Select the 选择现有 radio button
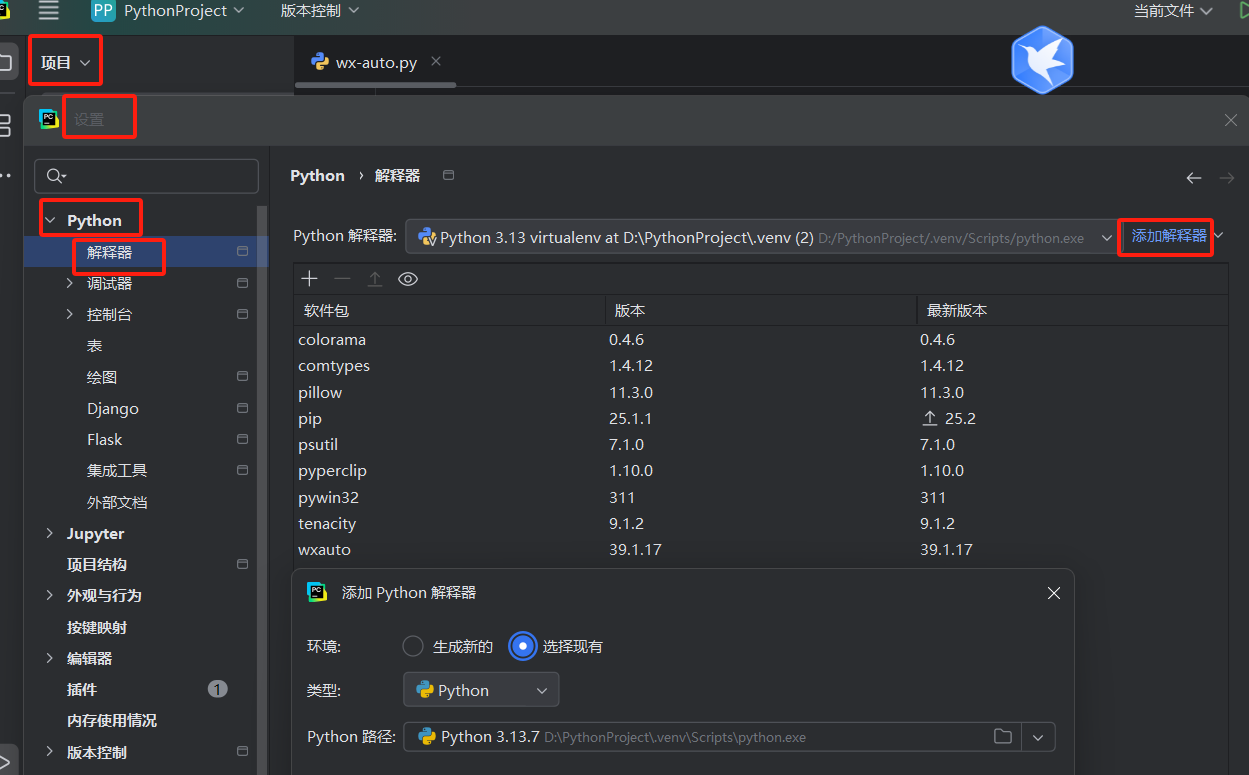The width and height of the screenshot is (1249, 775). pos(523,646)
